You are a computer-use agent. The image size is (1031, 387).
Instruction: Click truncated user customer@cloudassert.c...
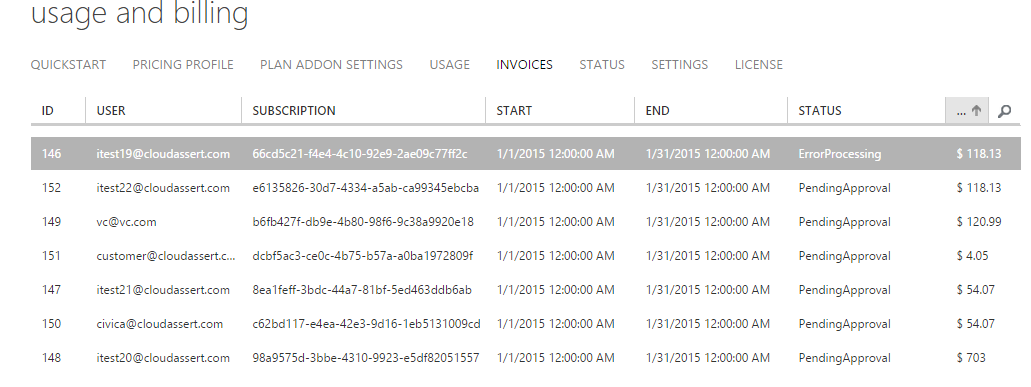(166, 256)
